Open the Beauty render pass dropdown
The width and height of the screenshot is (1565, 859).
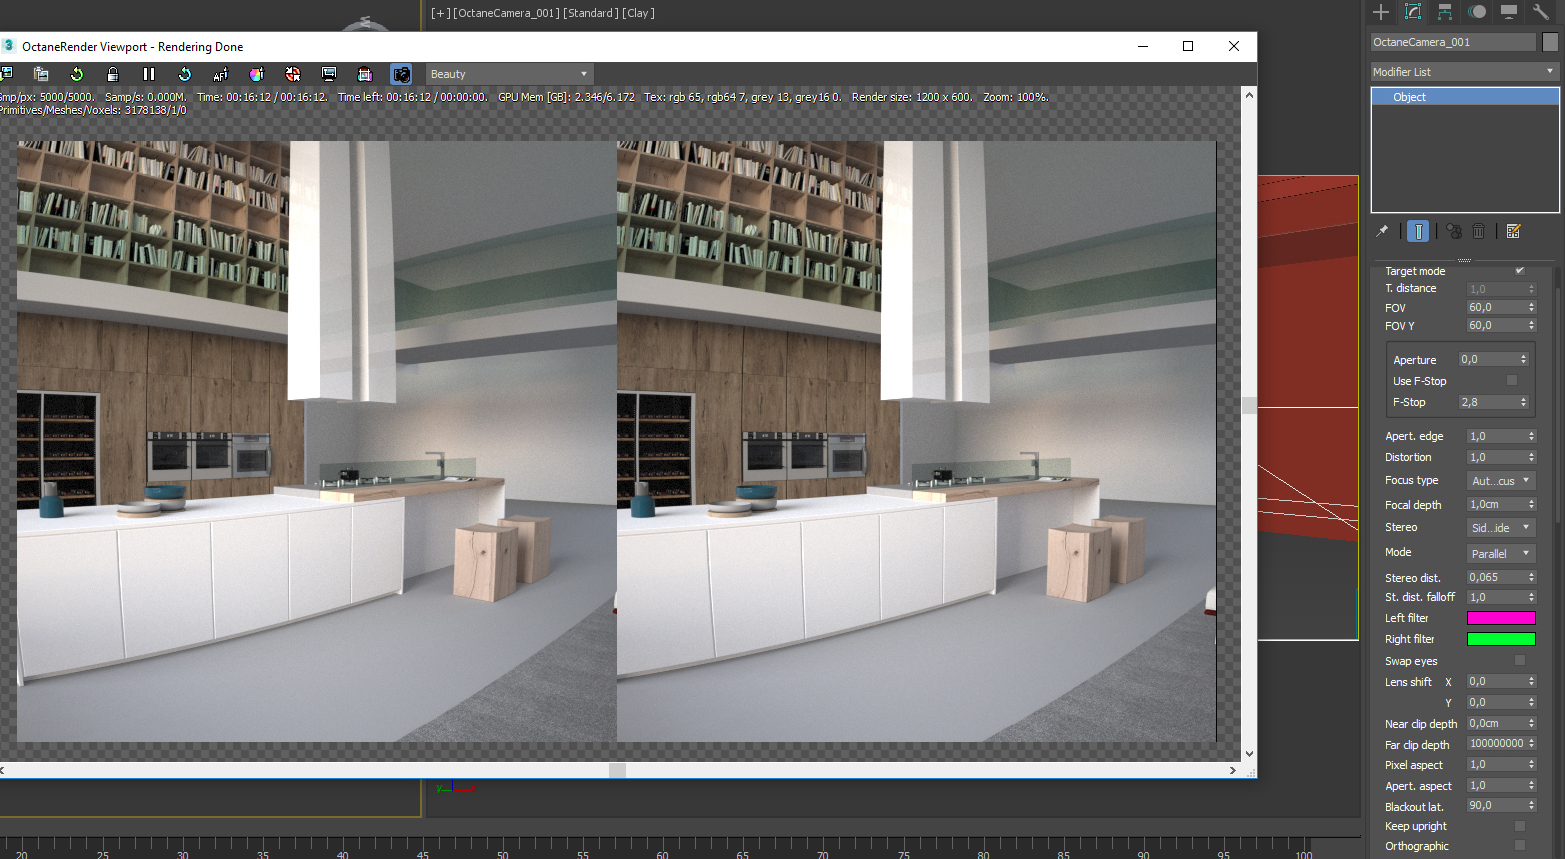click(510, 74)
